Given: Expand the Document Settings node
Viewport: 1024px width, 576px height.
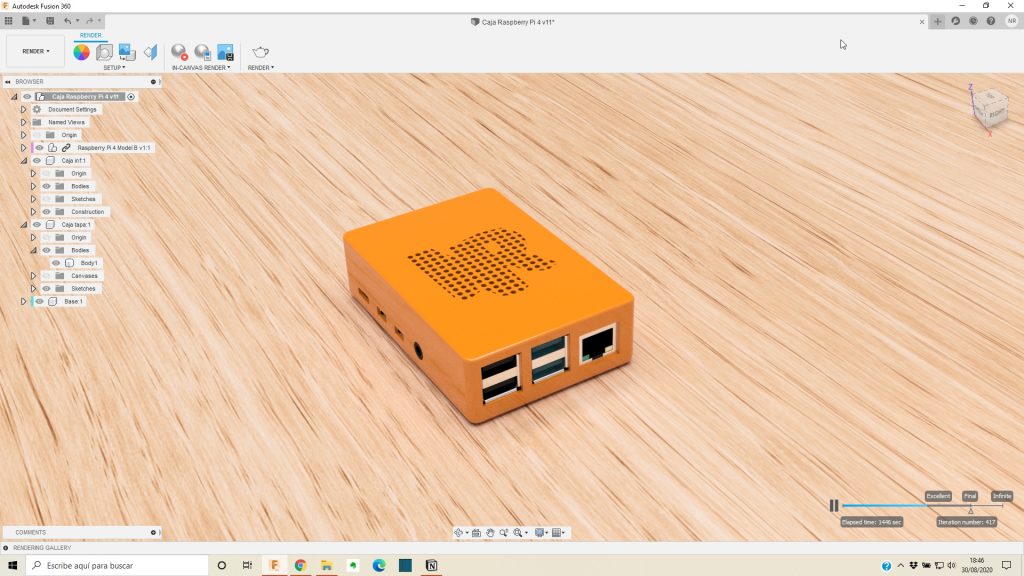Looking at the screenshot, I should 23,109.
